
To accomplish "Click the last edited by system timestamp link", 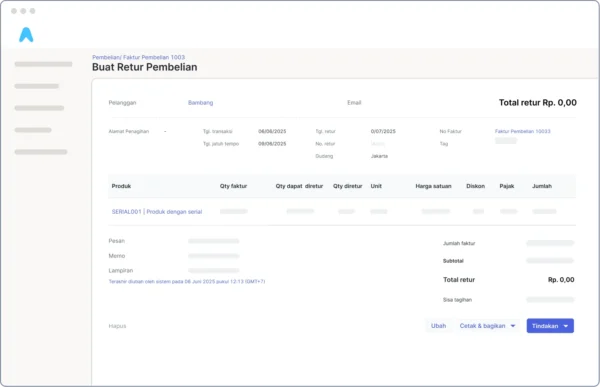I will [187, 281].
